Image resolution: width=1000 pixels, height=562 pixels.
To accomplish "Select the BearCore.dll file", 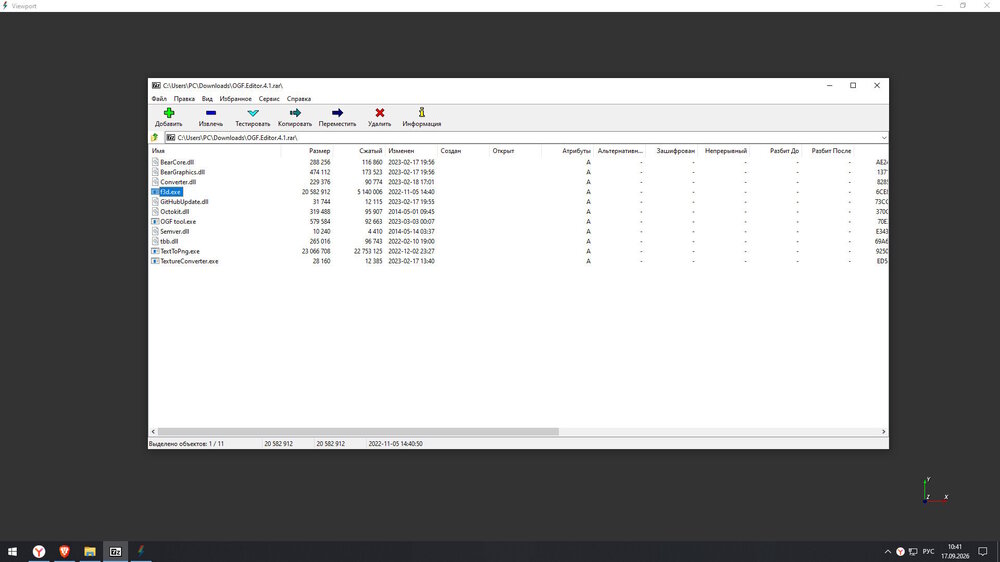I will 177,162.
